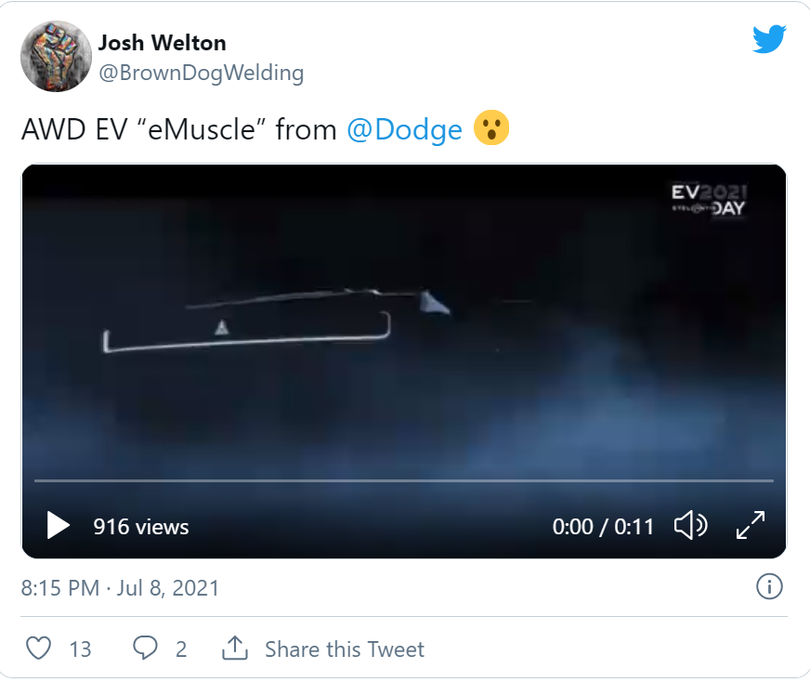Click the Josh Welton display name
Screen dimensions: 810x684
tap(162, 43)
